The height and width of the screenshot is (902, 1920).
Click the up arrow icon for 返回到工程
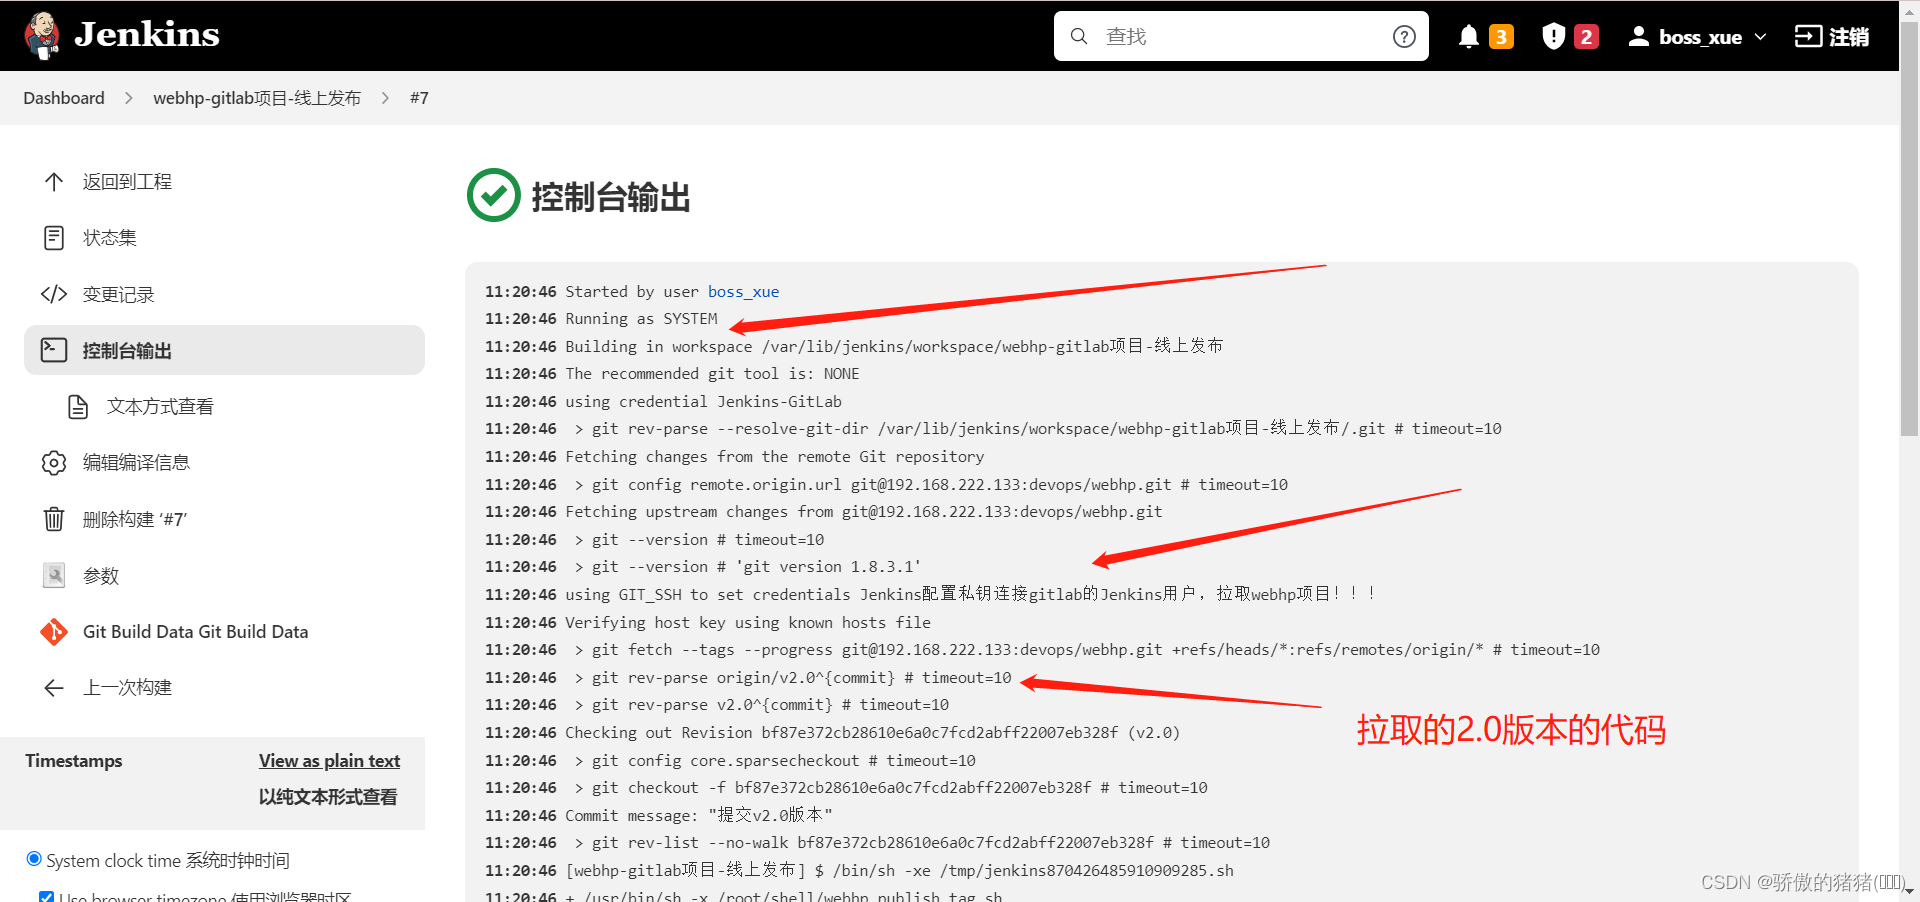tap(54, 182)
